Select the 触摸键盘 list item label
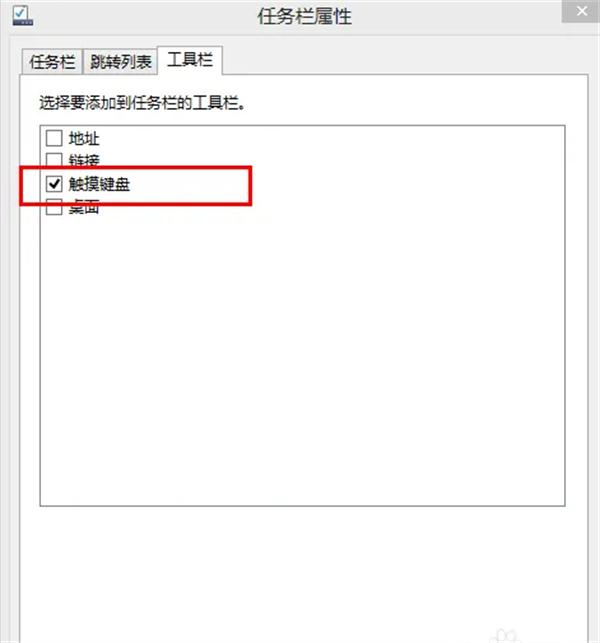The width and height of the screenshot is (600, 643). [x=99, y=184]
